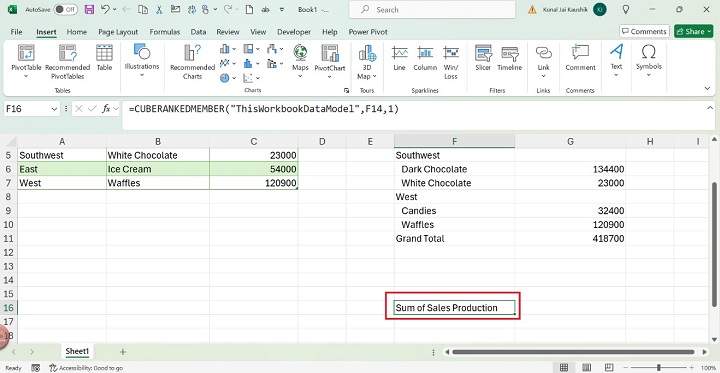Image resolution: width=720 pixels, height=373 pixels.
Task: Switch to Page Break Preview icon
Action: point(608,367)
